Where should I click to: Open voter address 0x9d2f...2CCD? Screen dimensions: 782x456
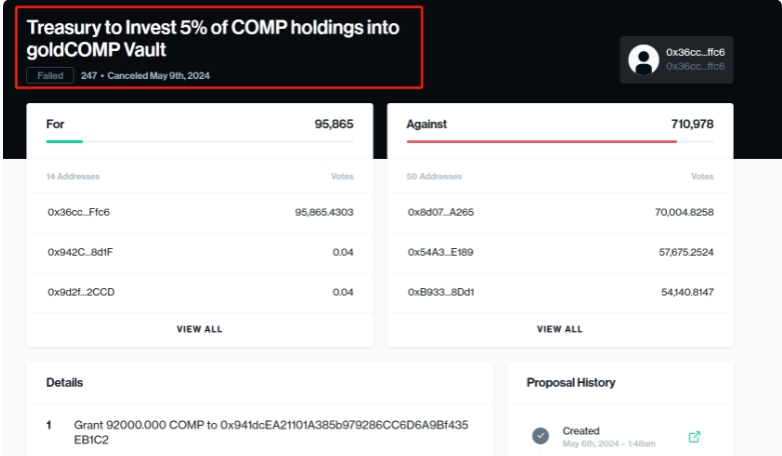[81, 292]
